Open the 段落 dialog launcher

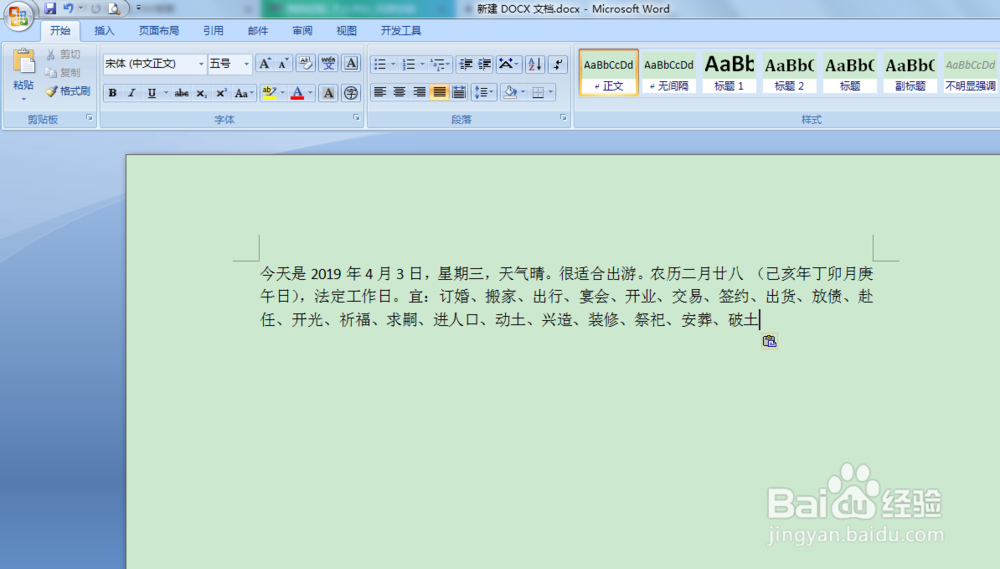pyautogui.click(x=563, y=118)
